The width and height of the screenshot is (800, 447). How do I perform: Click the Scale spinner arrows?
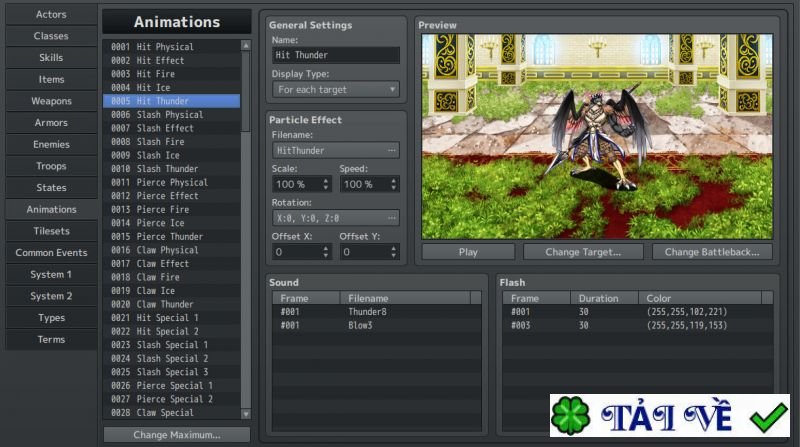[326, 184]
